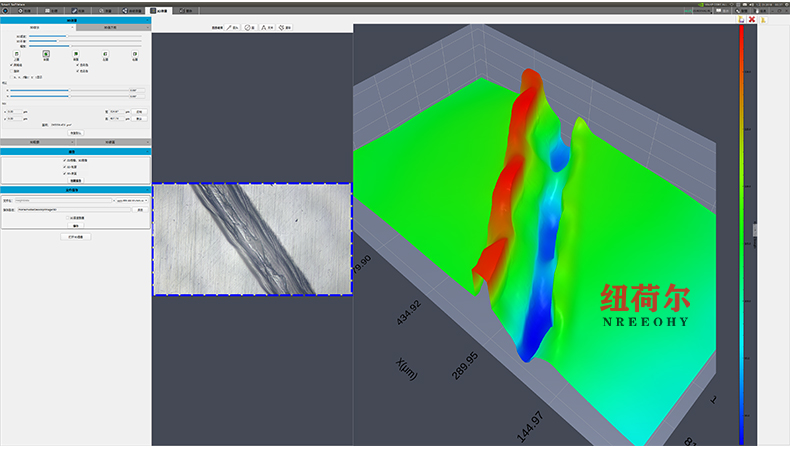Click the Y position input field

tap(14, 119)
